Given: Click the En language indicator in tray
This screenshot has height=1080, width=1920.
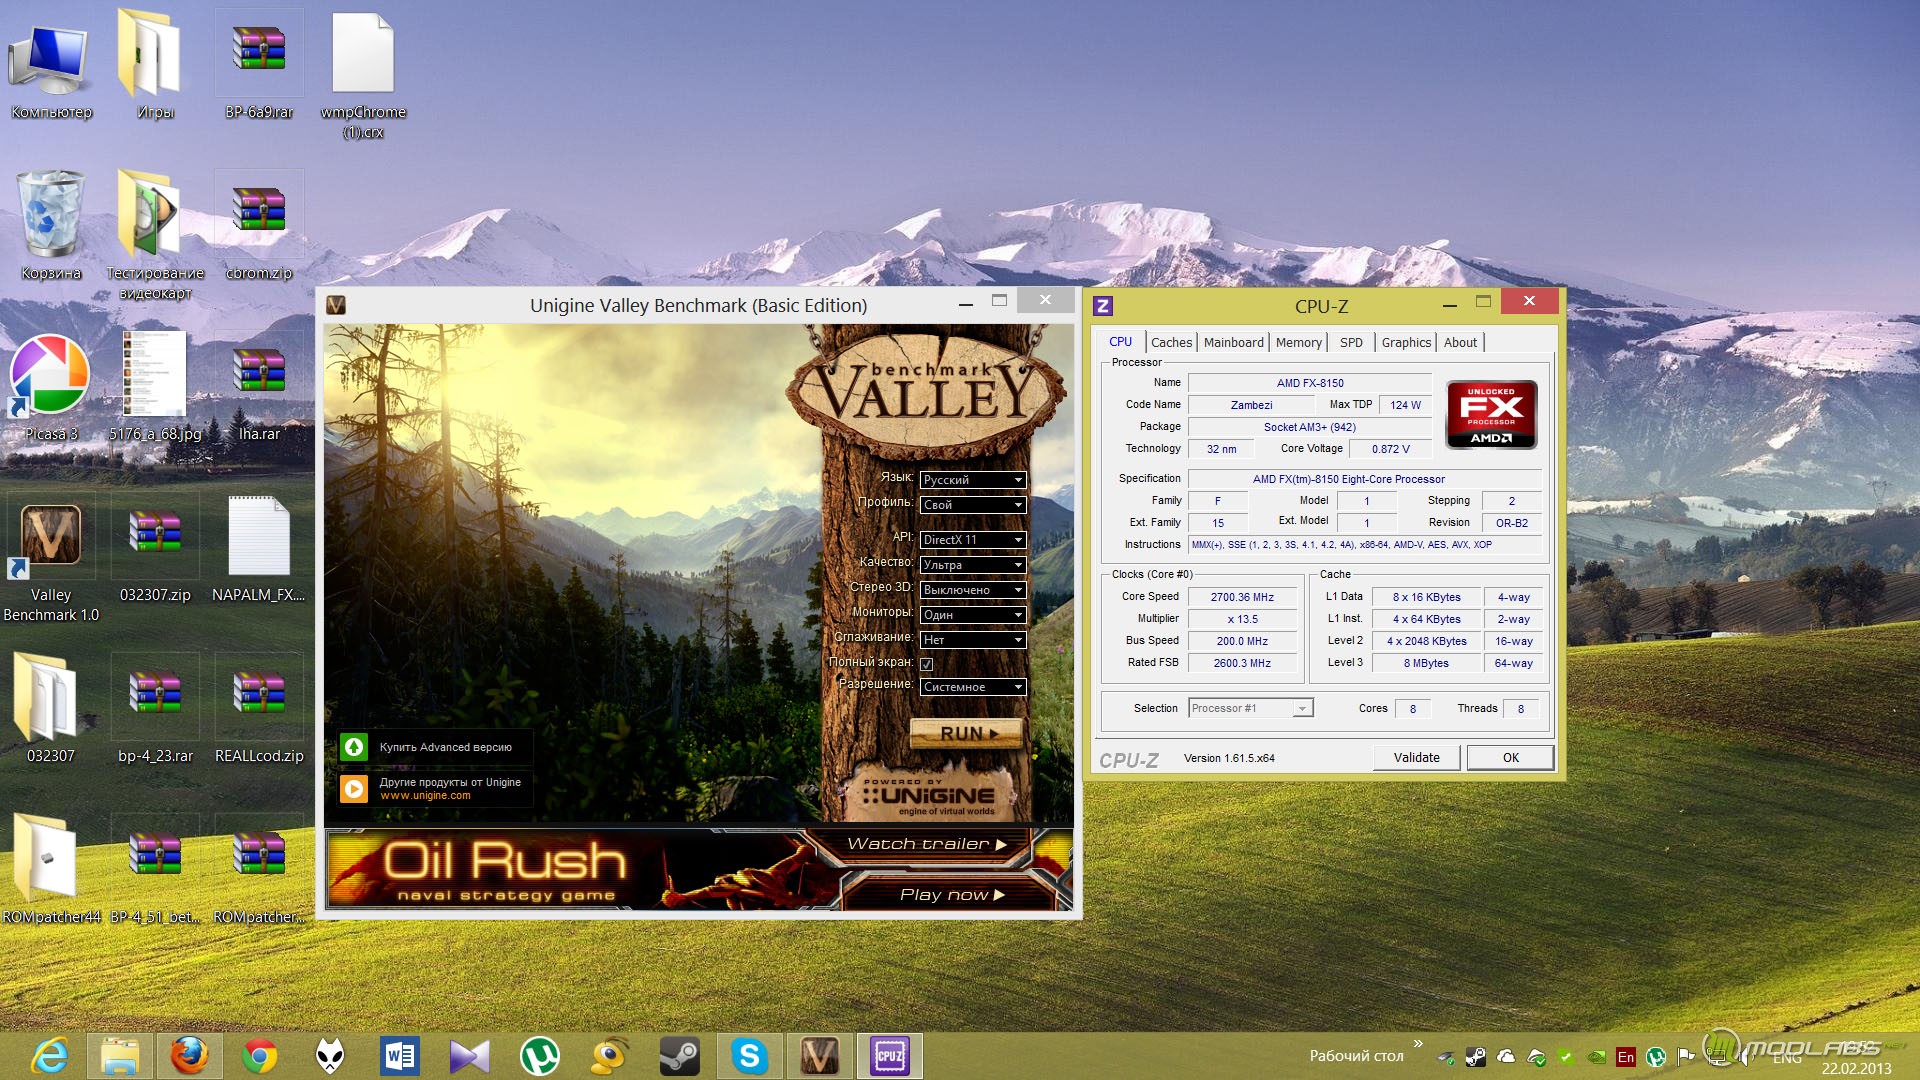Looking at the screenshot, I should point(1626,1057).
